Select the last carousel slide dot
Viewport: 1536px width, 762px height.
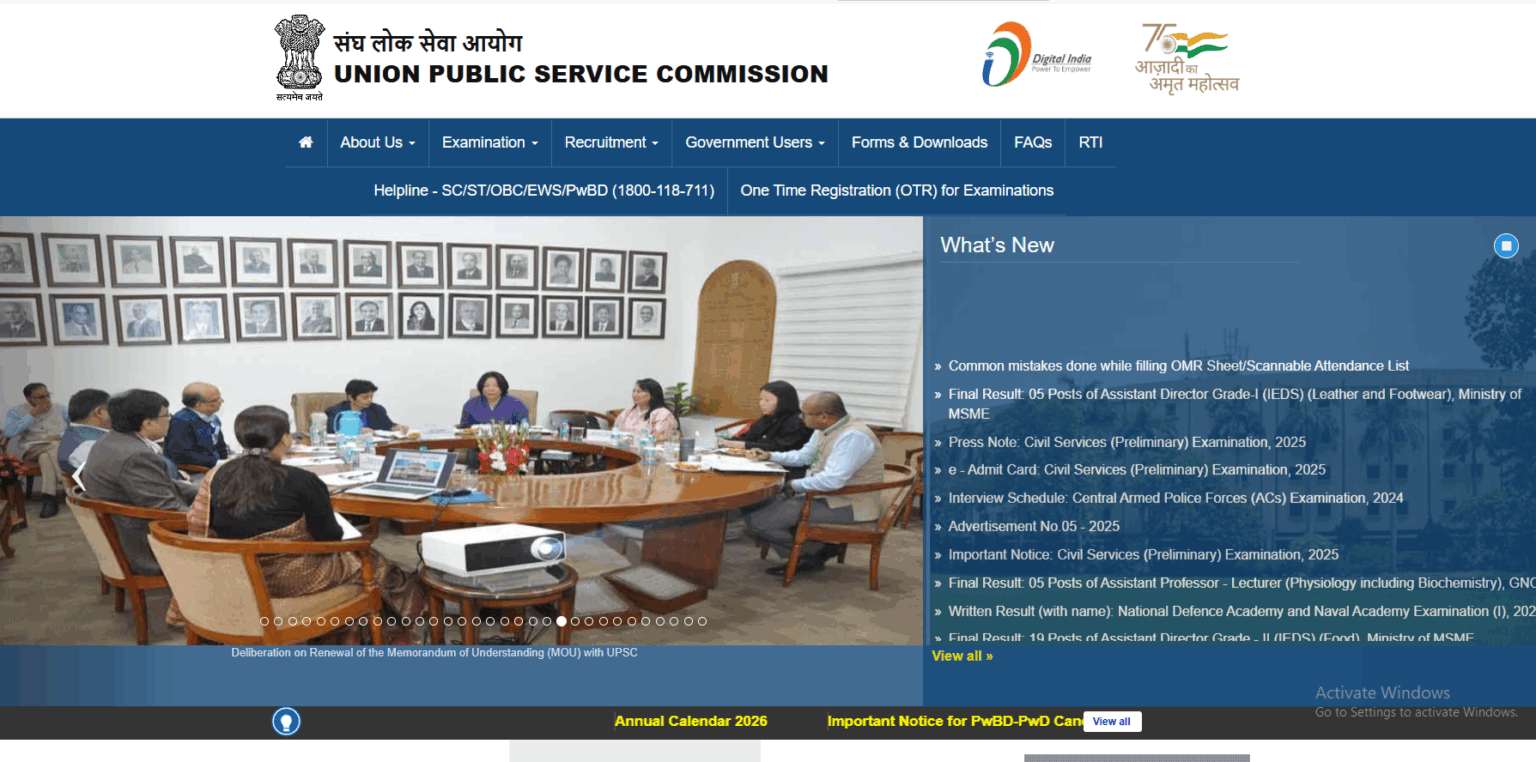coord(702,621)
